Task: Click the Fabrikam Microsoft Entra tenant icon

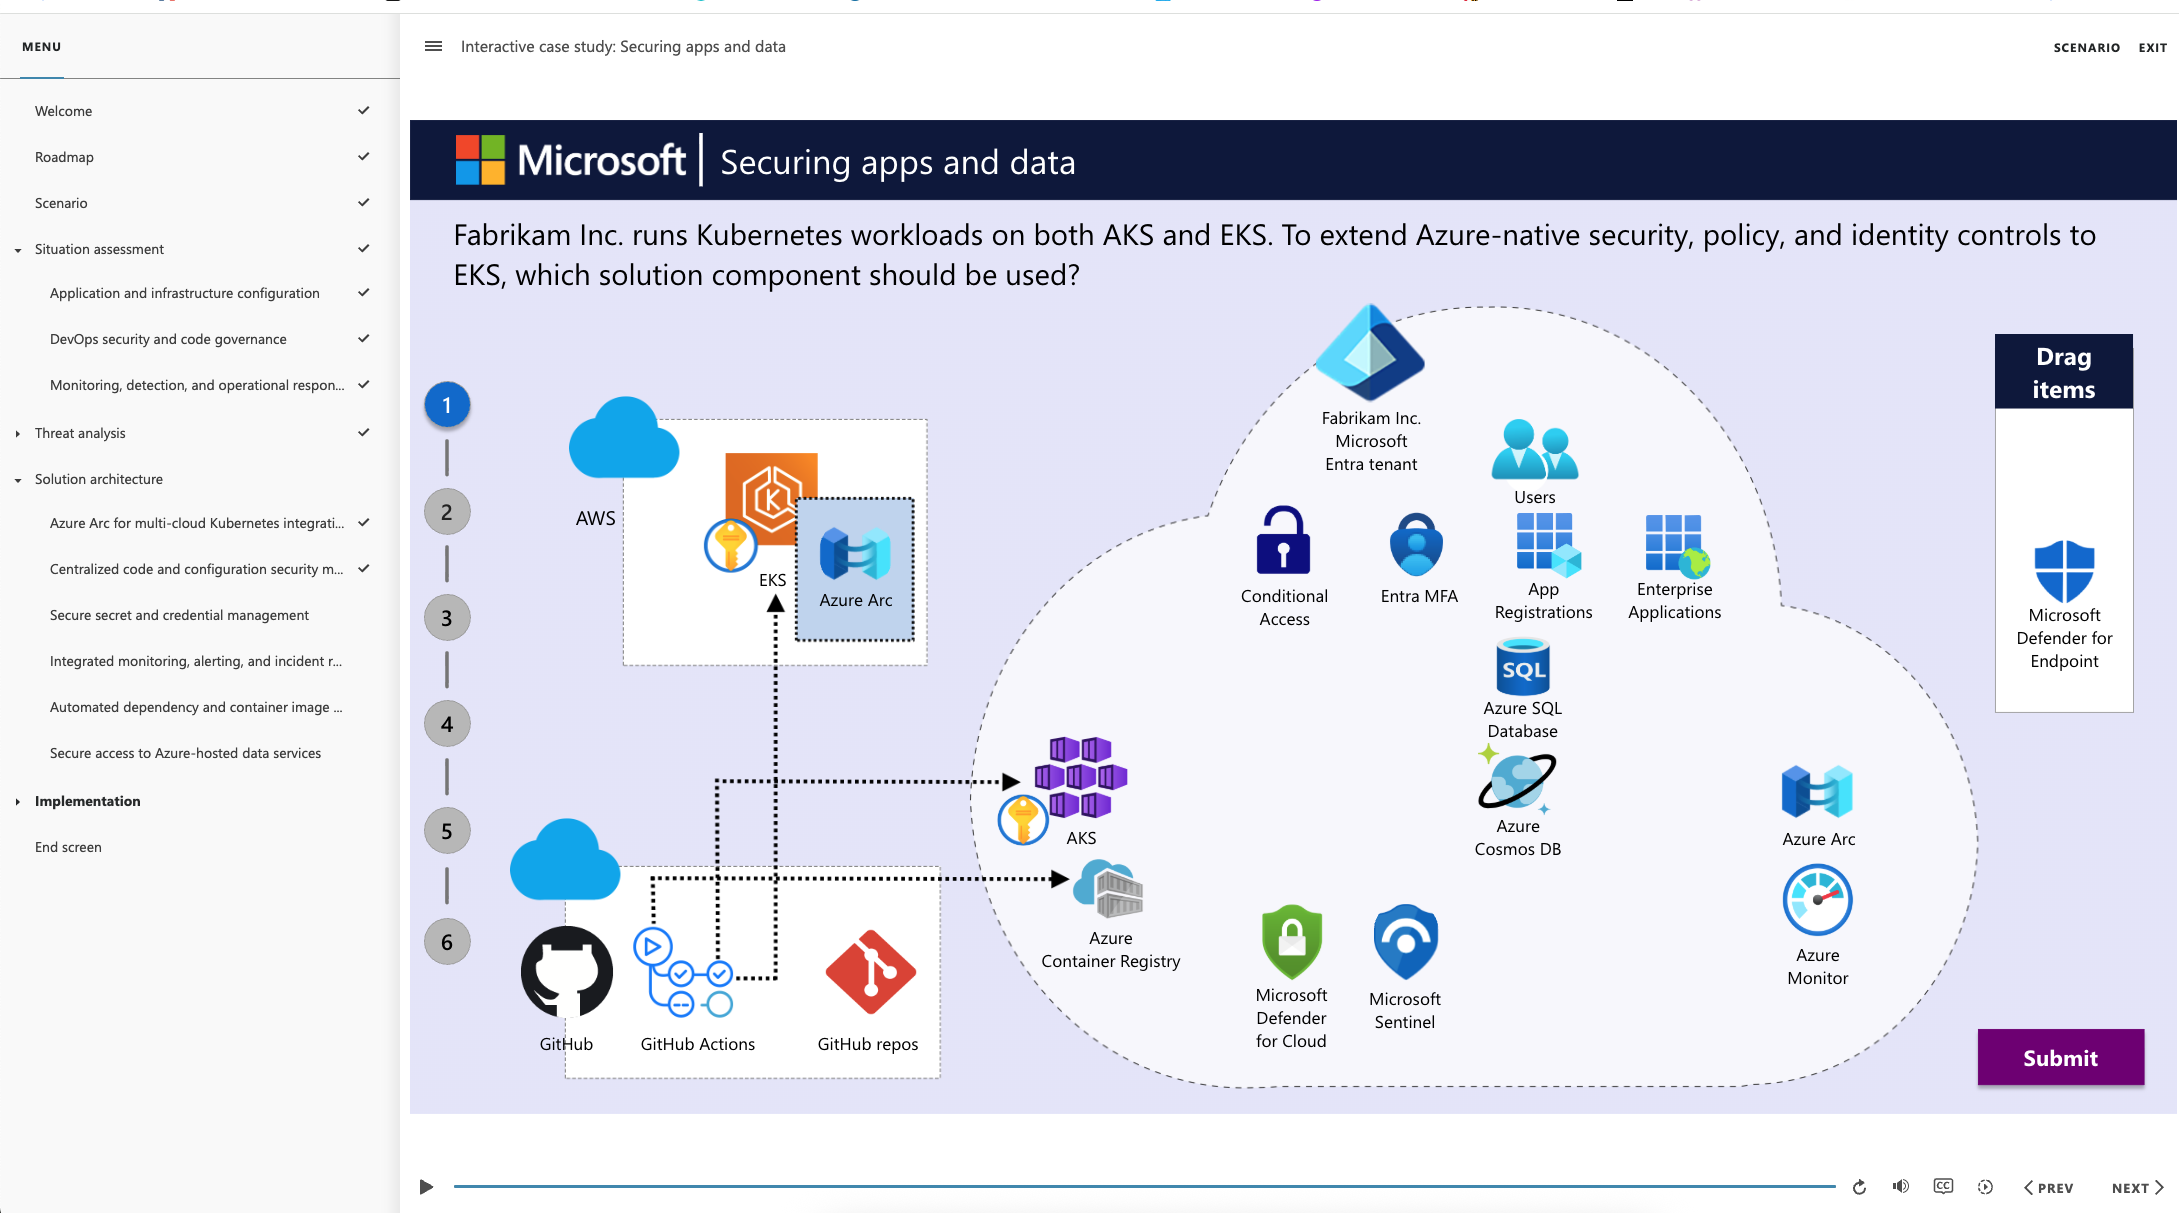Action: point(1369,352)
